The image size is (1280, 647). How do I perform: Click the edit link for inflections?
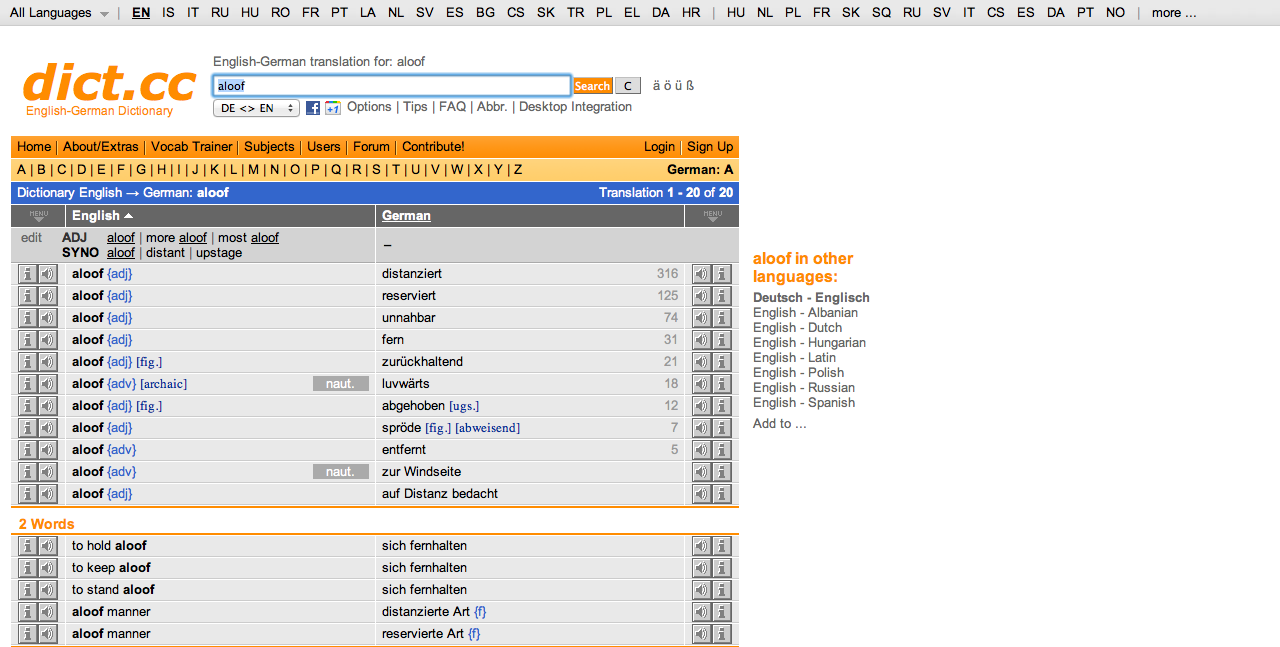pos(32,238)
